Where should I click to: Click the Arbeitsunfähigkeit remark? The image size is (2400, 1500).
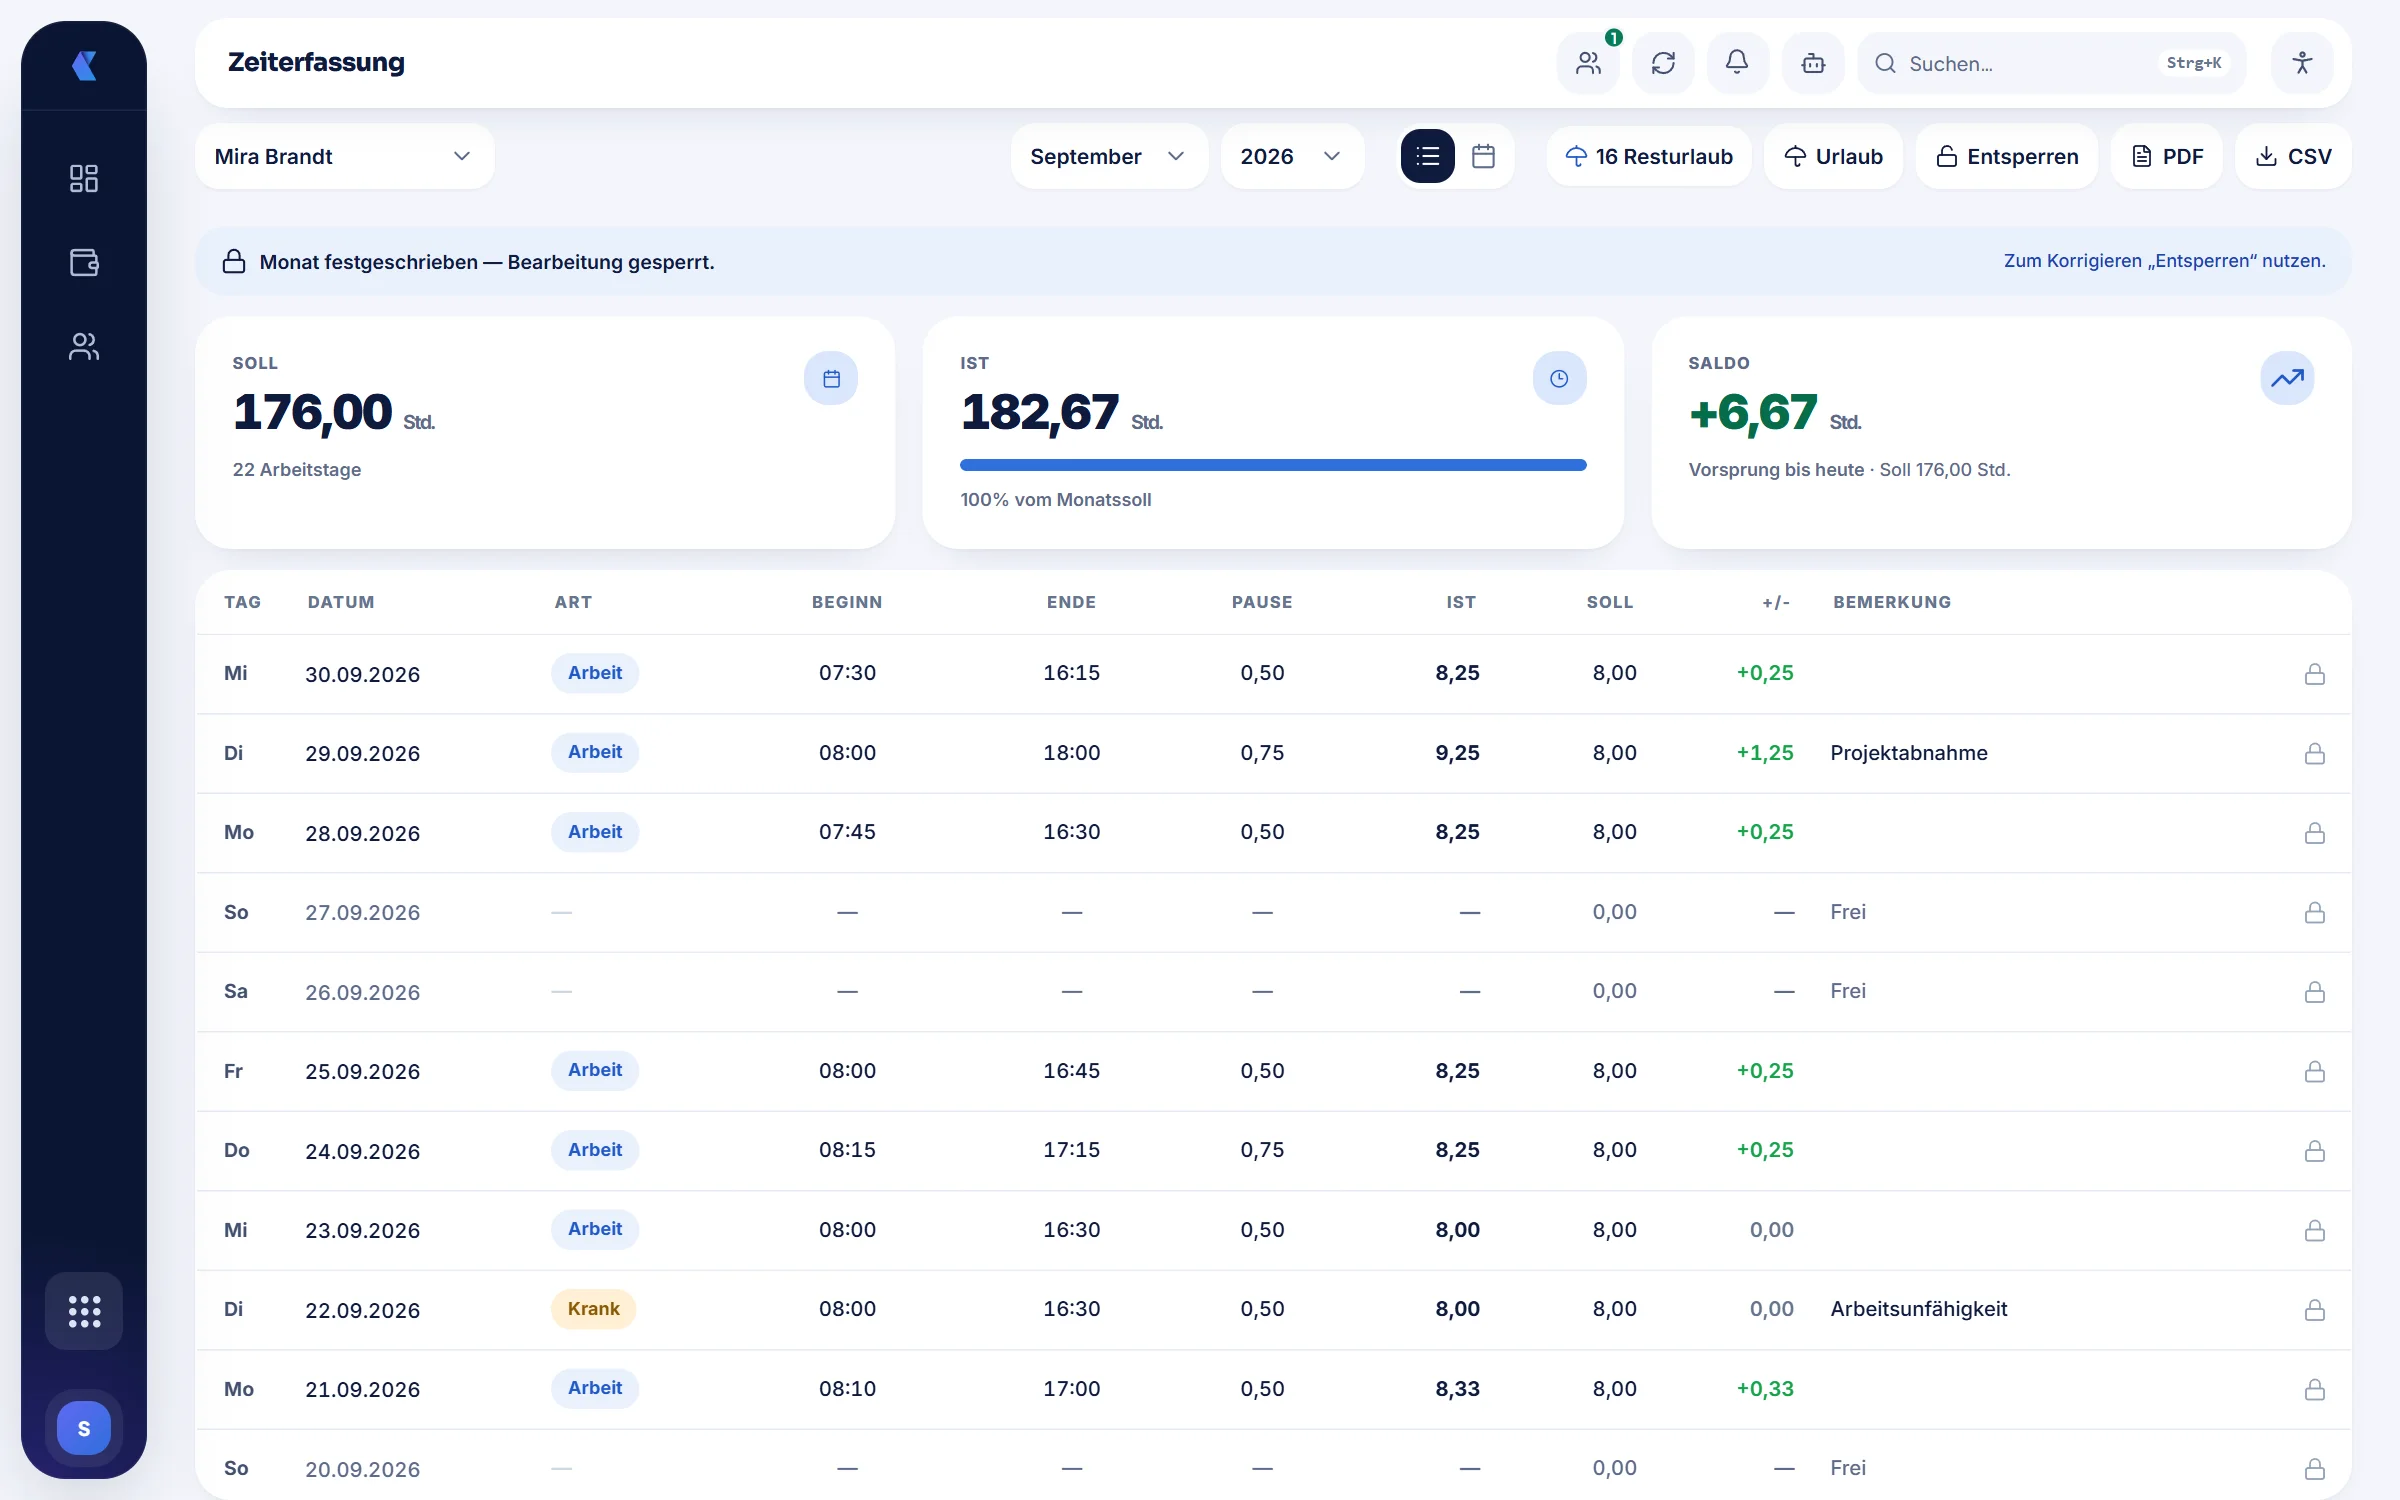point(1919,1309)
